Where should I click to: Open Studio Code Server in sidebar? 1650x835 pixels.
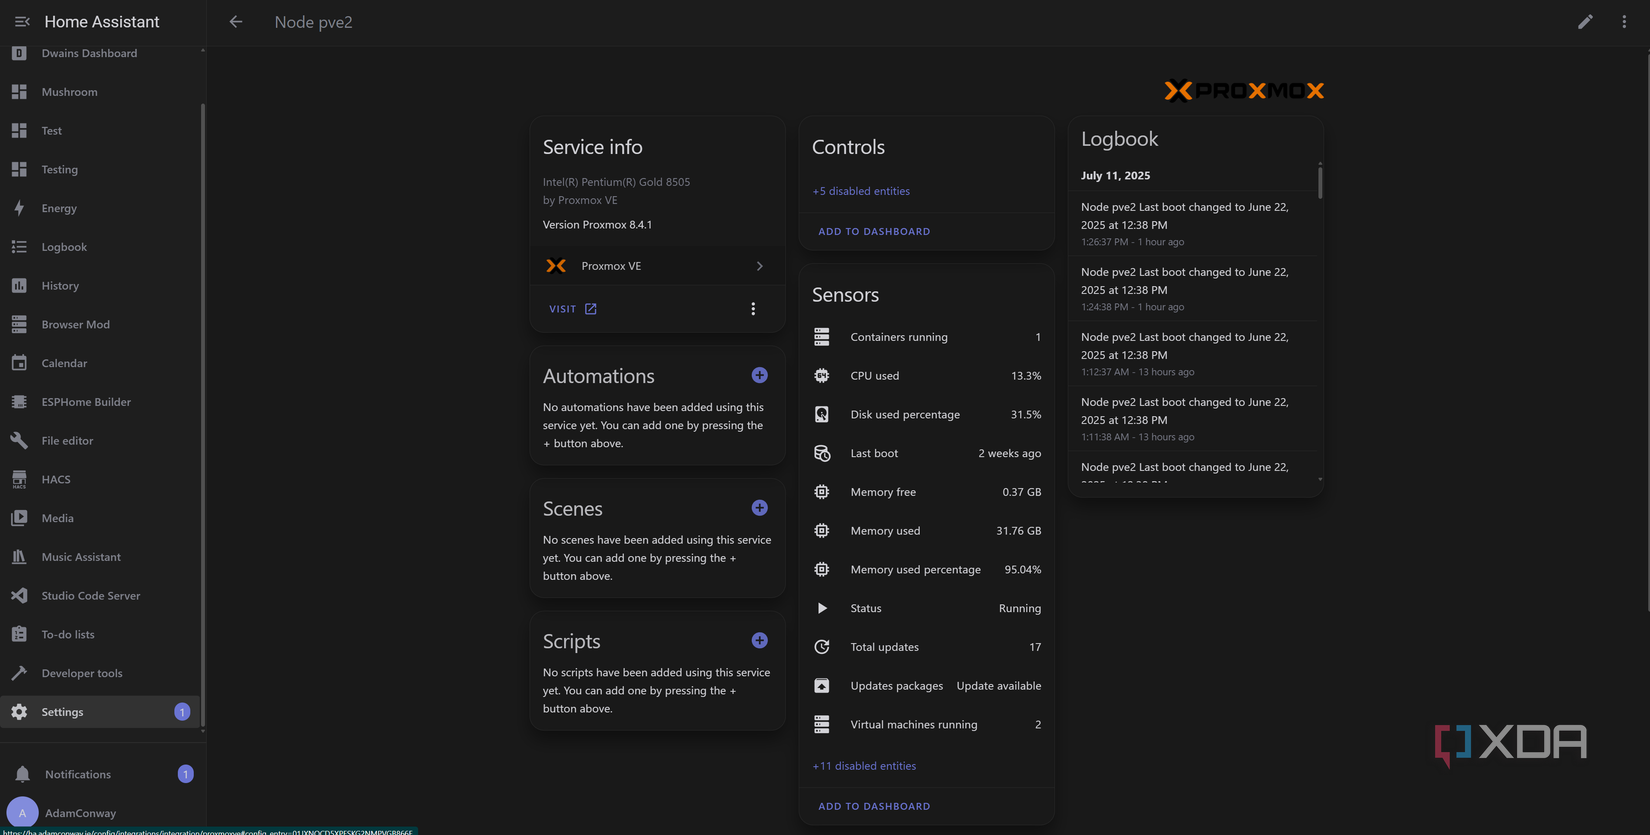[100, 595]
